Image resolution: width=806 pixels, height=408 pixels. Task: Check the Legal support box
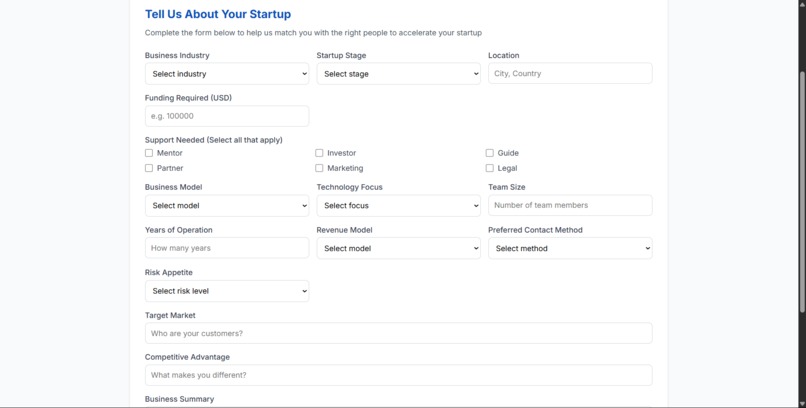[x=490, y=168]
